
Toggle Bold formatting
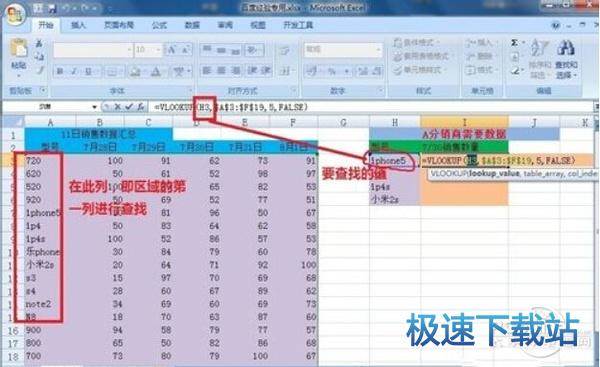60,71
